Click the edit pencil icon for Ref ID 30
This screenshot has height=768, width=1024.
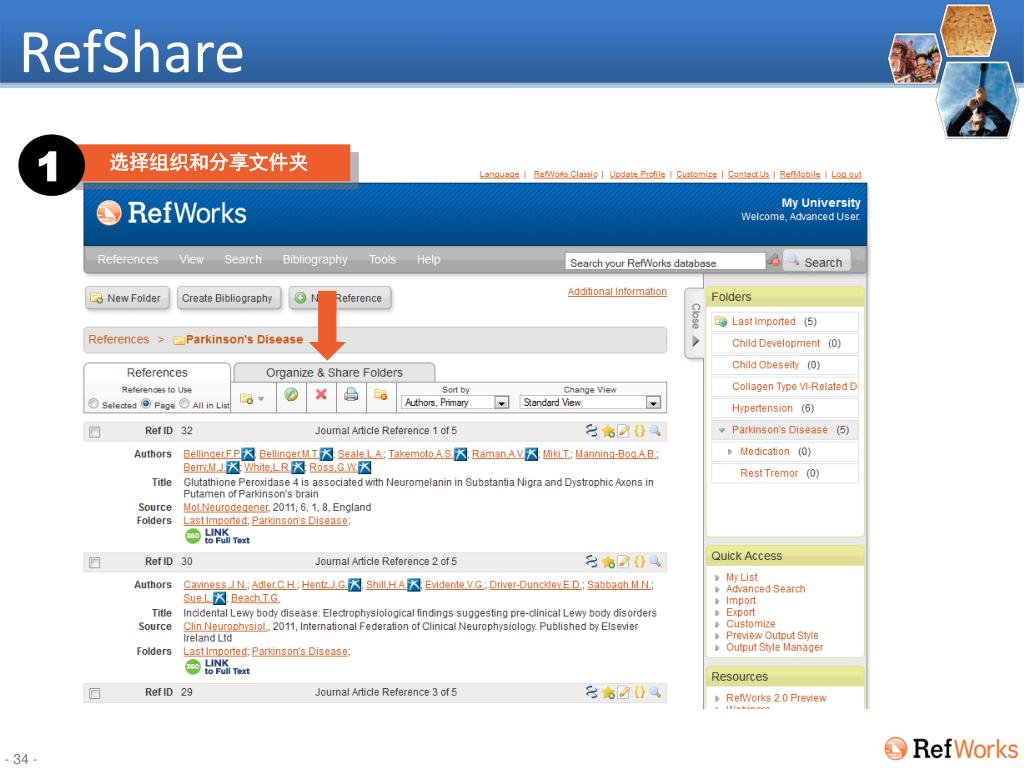(624, 562)
